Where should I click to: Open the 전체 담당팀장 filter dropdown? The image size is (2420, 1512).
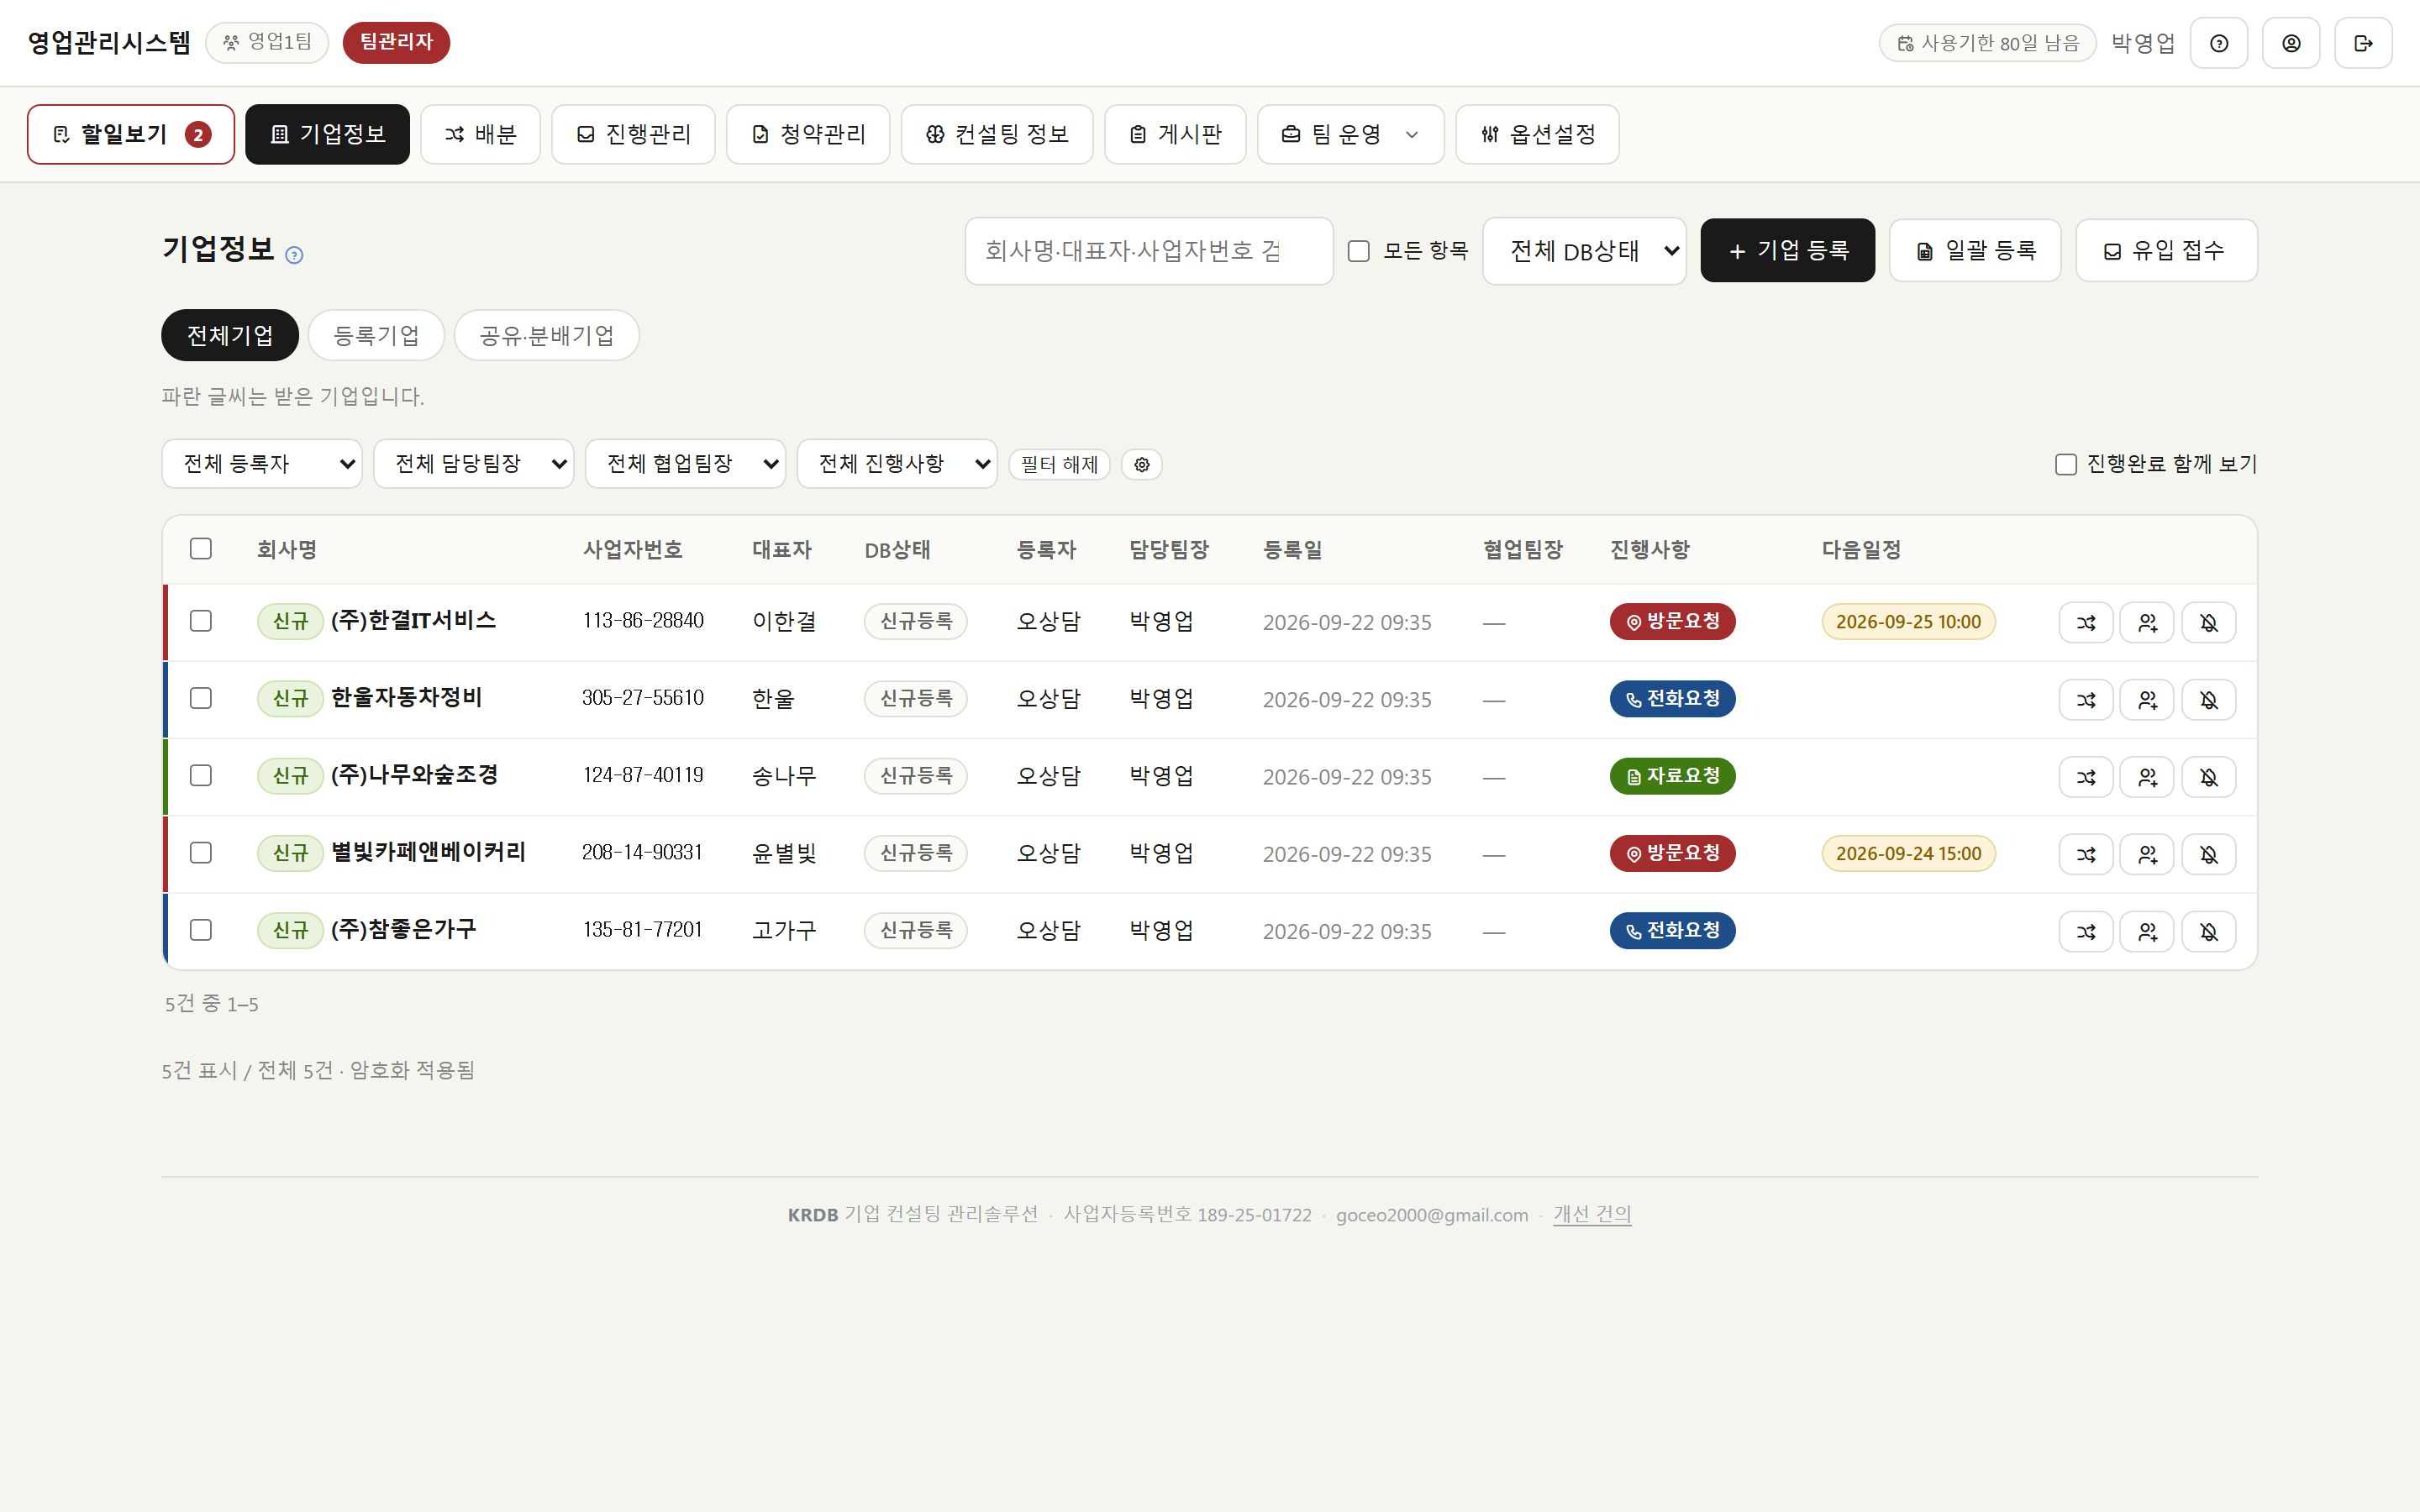[474, 464]
